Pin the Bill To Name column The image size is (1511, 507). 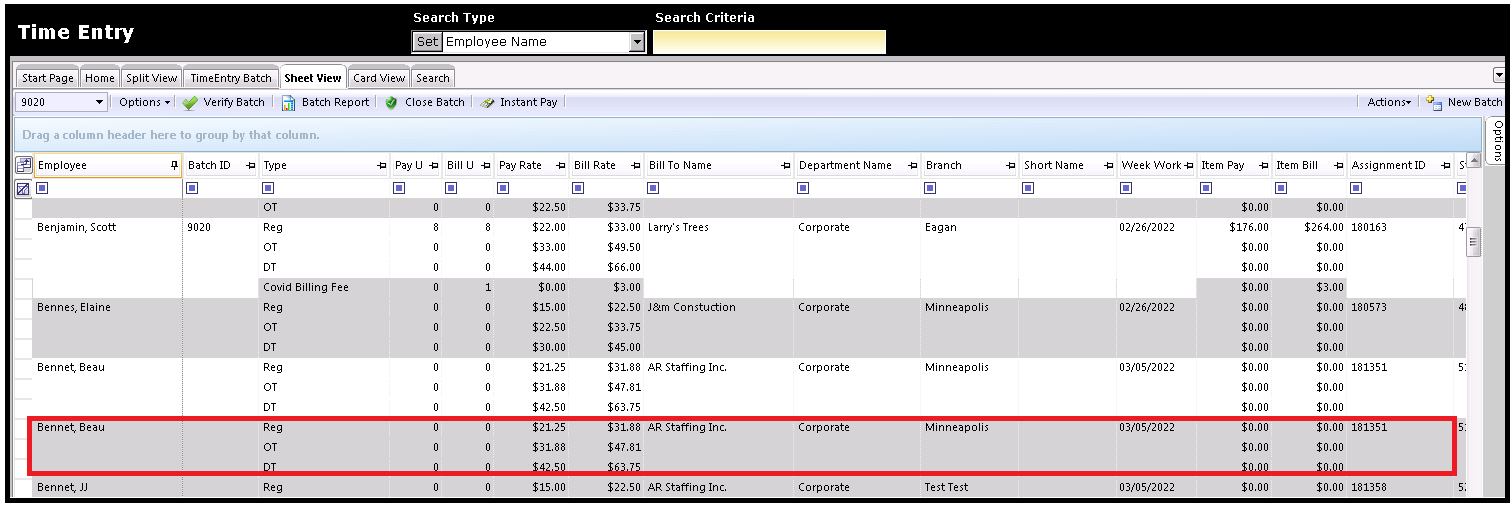coord(785,166)
